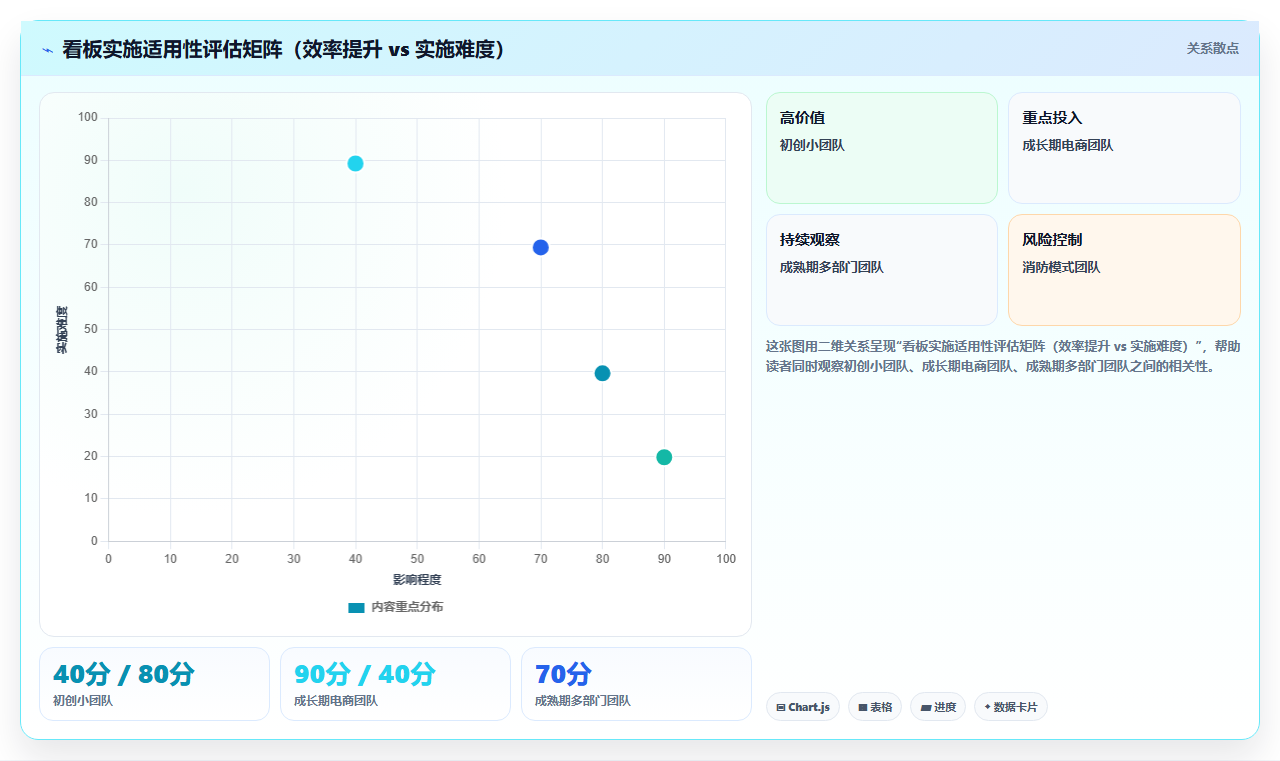This screenshot has width=1280, height=761.
Task: Click the 关系散点 label in header
Action: [1213, 48]
